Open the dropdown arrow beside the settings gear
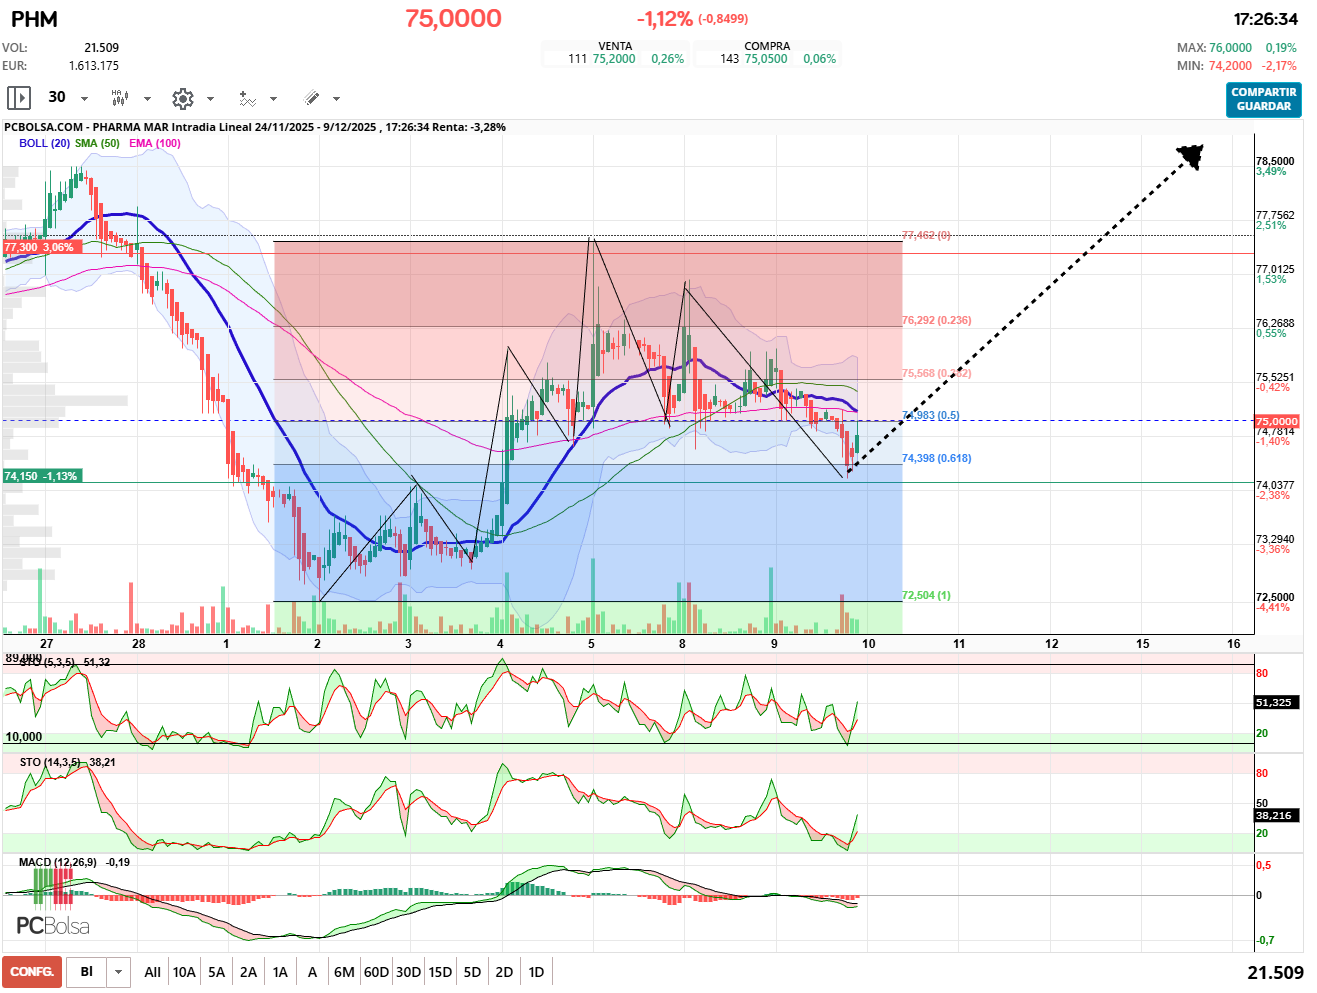The height and width of the screenshot is (993, 1317). (x=210, y=98)
